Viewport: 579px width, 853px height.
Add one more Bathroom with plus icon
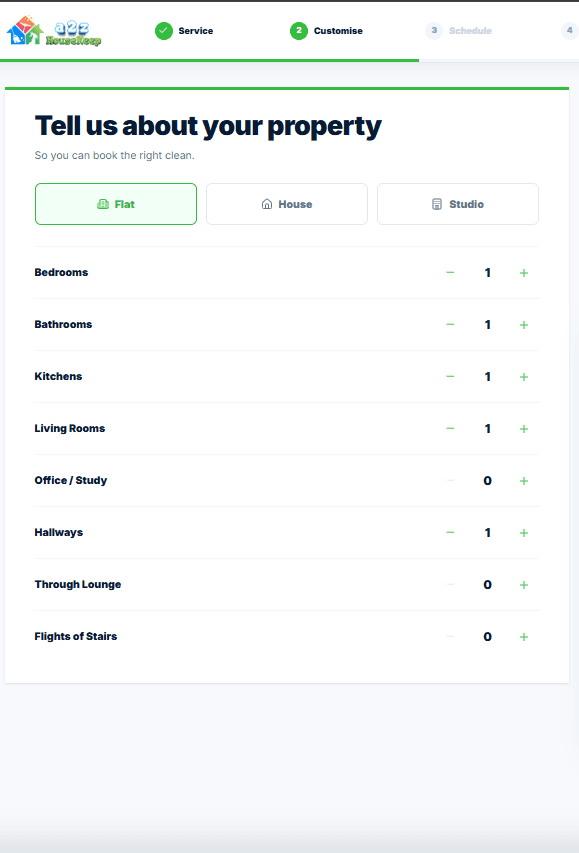click(x=523, y=325)
